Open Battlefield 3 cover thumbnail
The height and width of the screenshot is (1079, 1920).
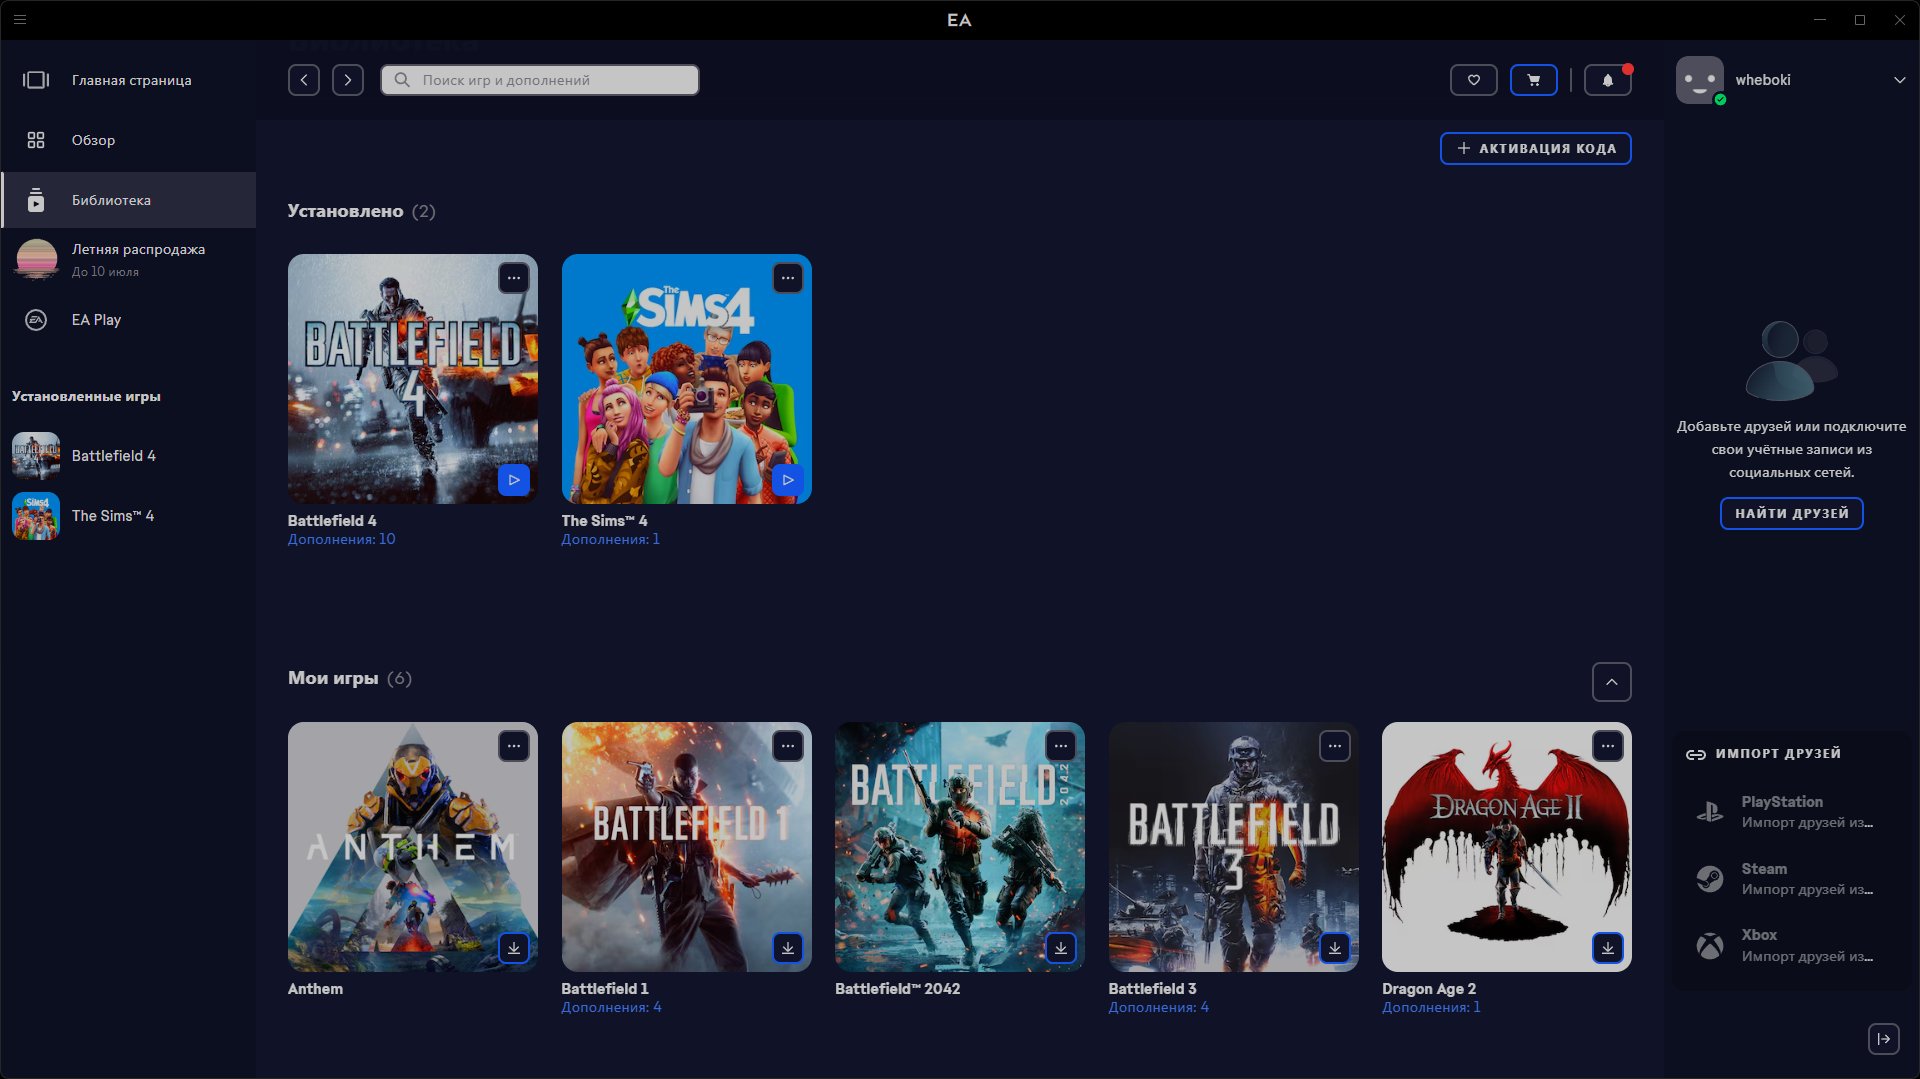pos(1233,846)
